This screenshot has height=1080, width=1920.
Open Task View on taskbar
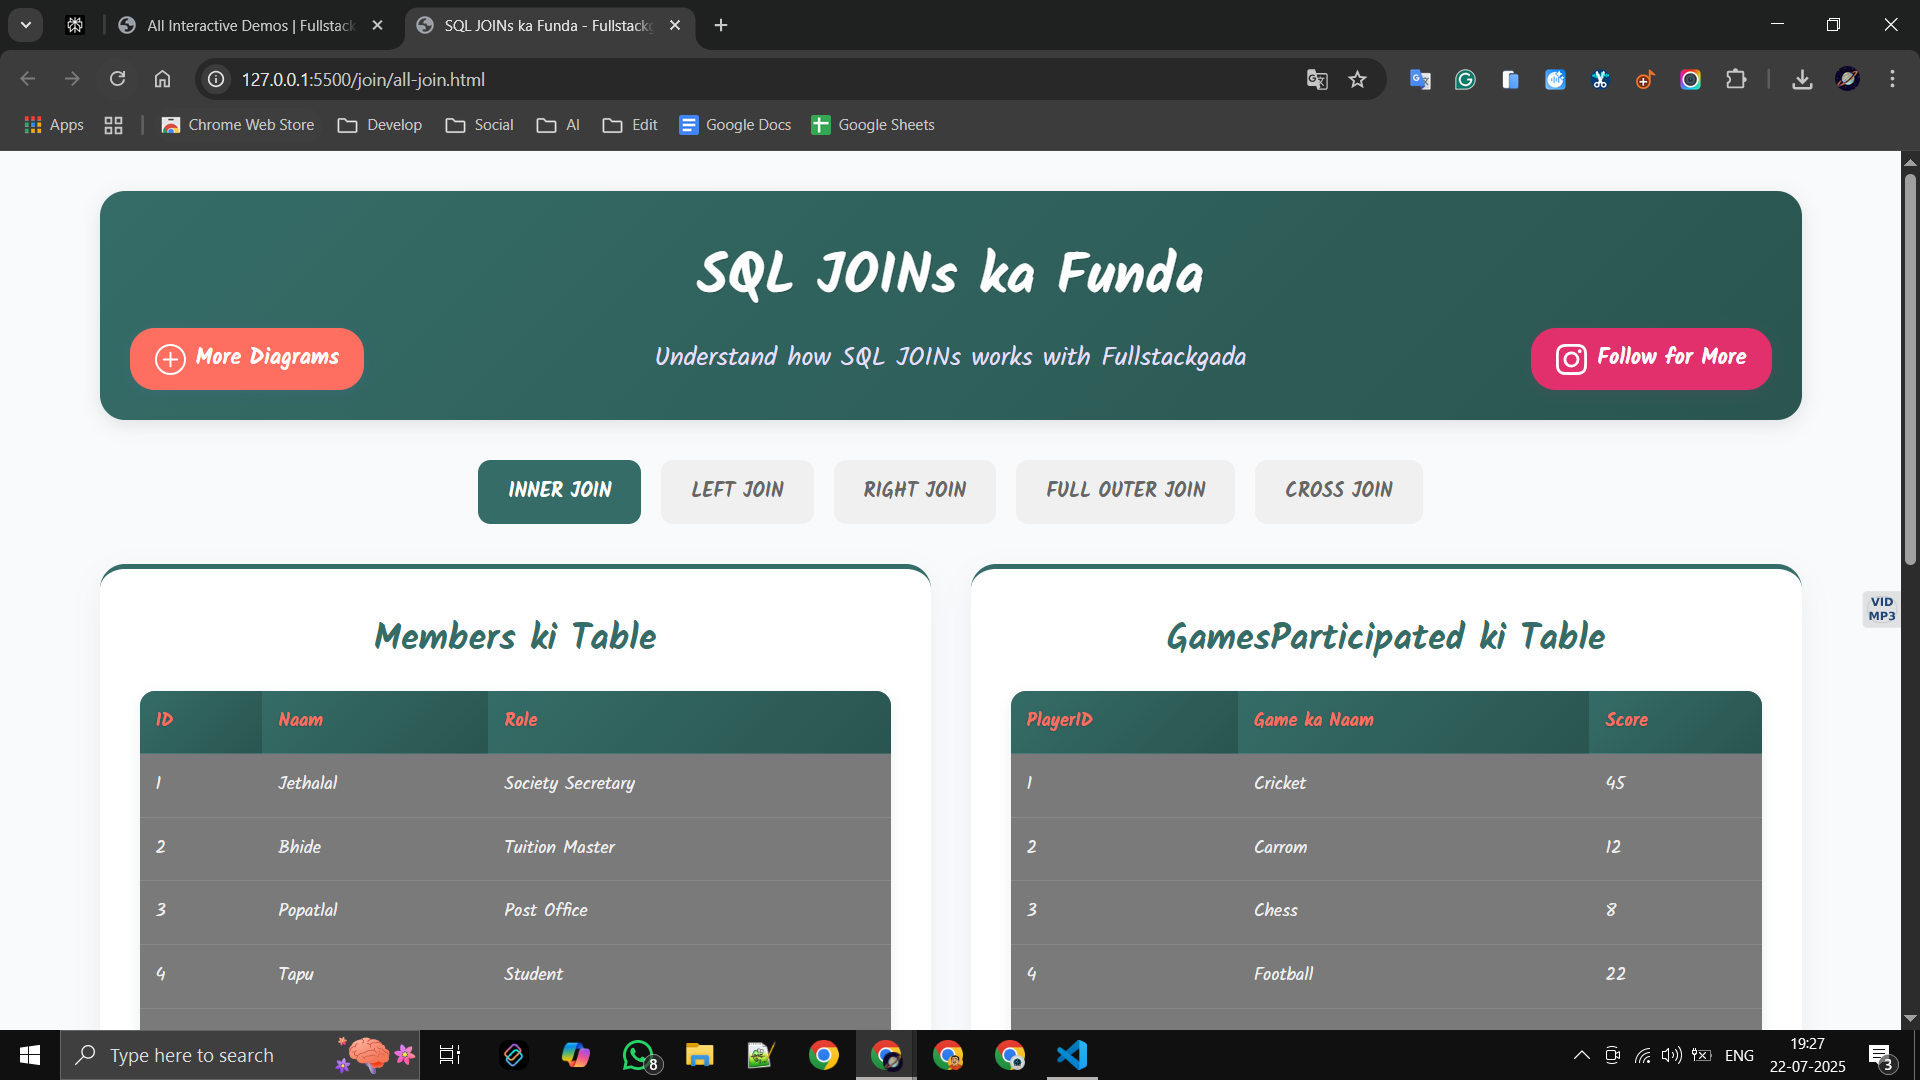click(450, 1055)
